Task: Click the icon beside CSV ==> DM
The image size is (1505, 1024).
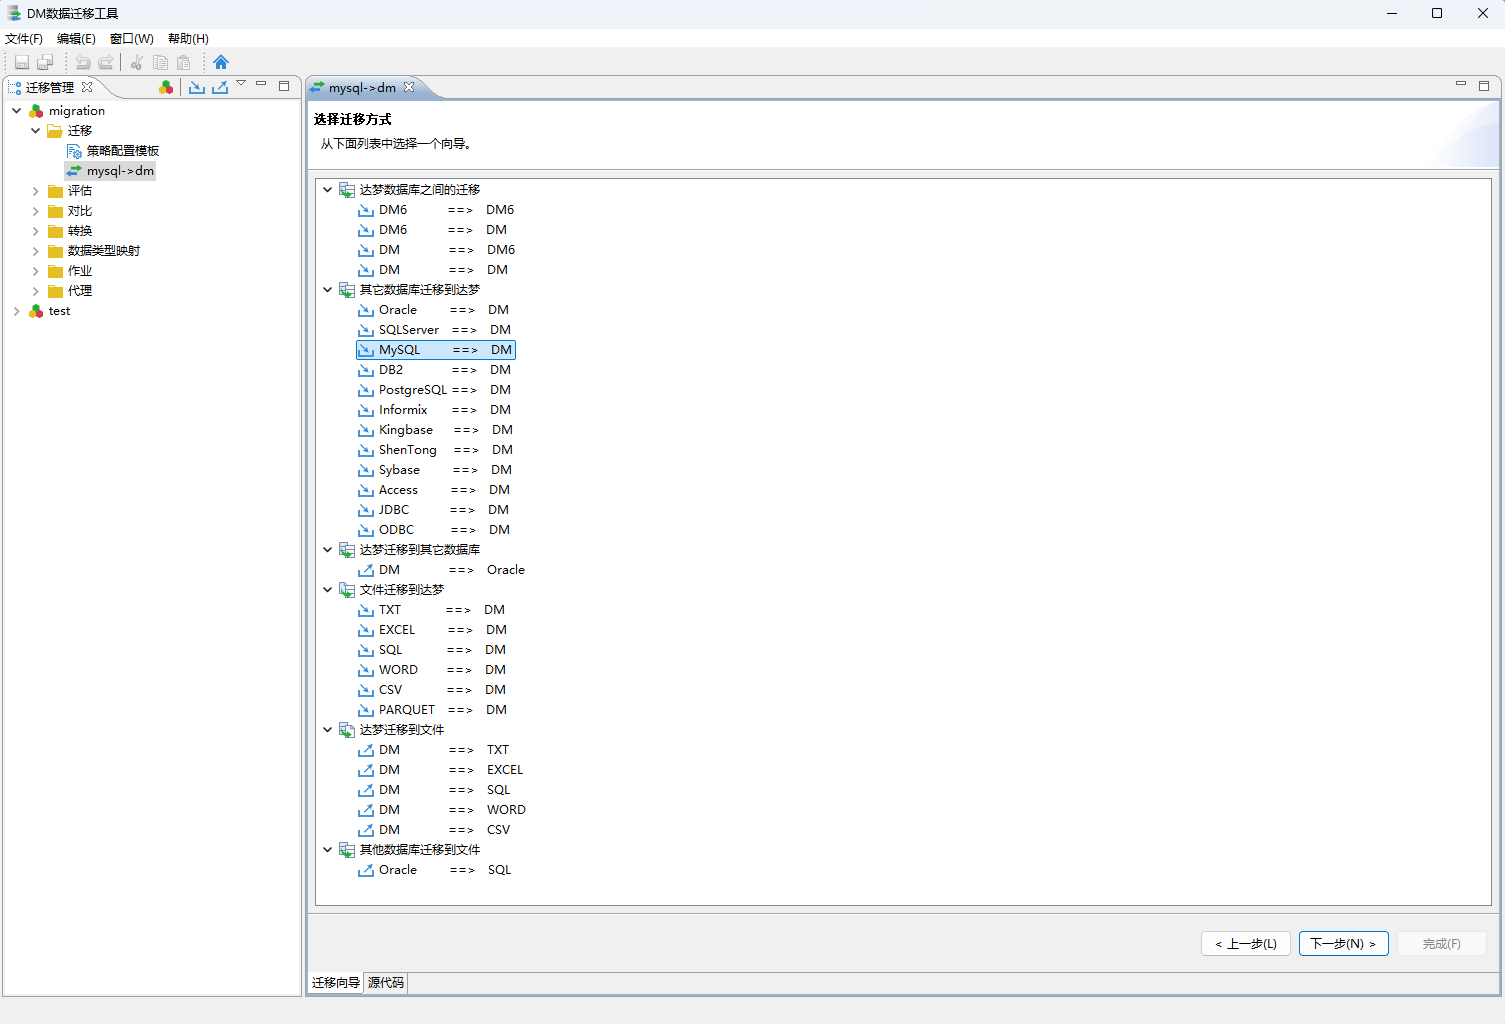Action: 366,690
